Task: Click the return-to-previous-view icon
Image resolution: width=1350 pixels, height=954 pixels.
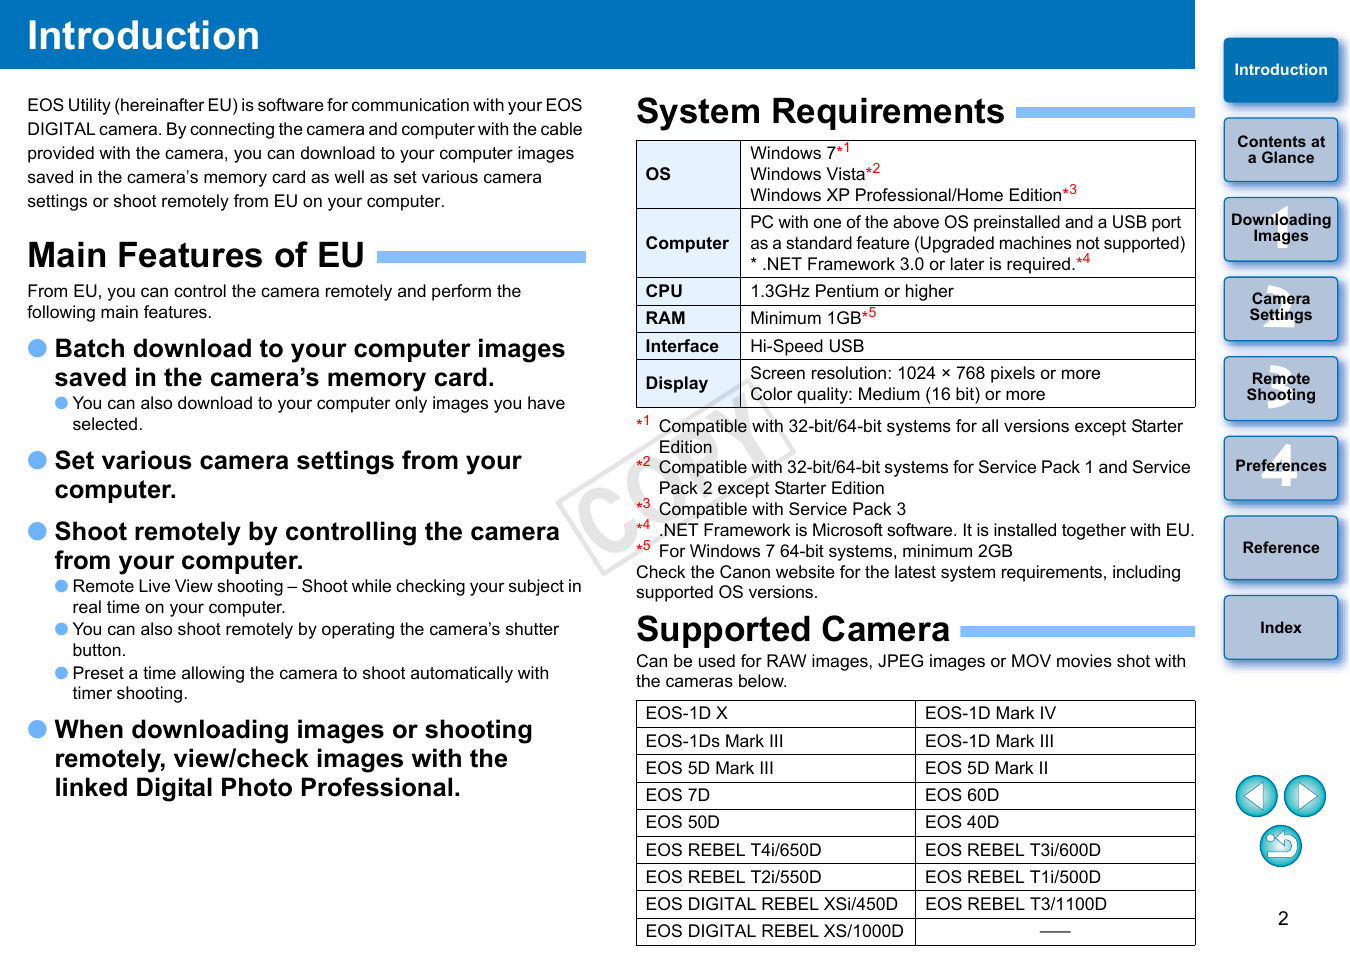Action: (1281, 846)
